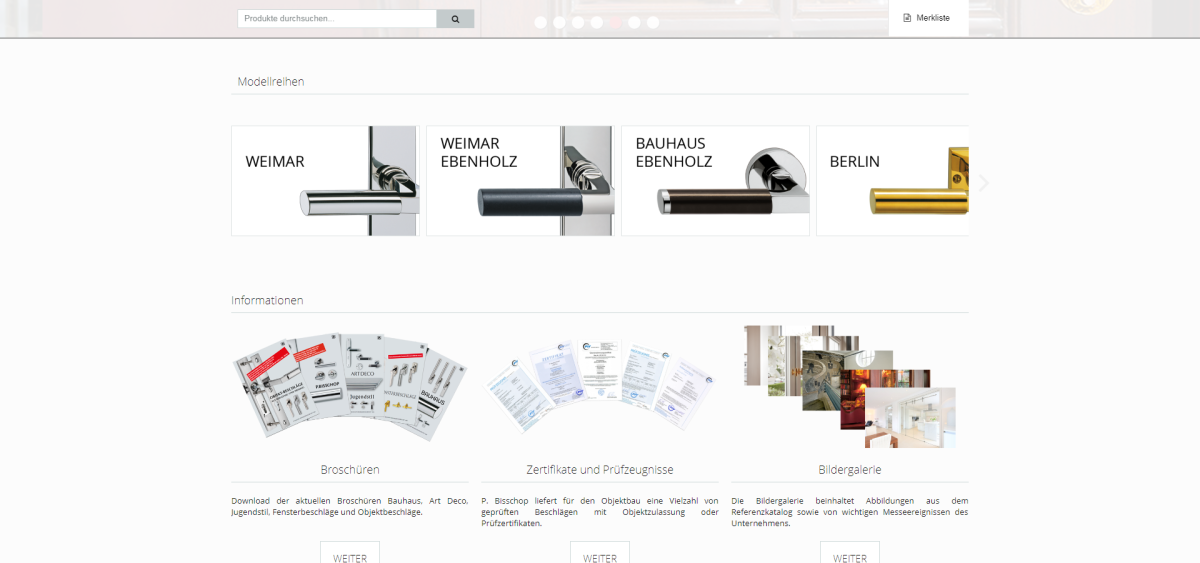The height and width of the screenshot is (563, 1200).
Task: Select the third slider dot
Action: [578, 22]
